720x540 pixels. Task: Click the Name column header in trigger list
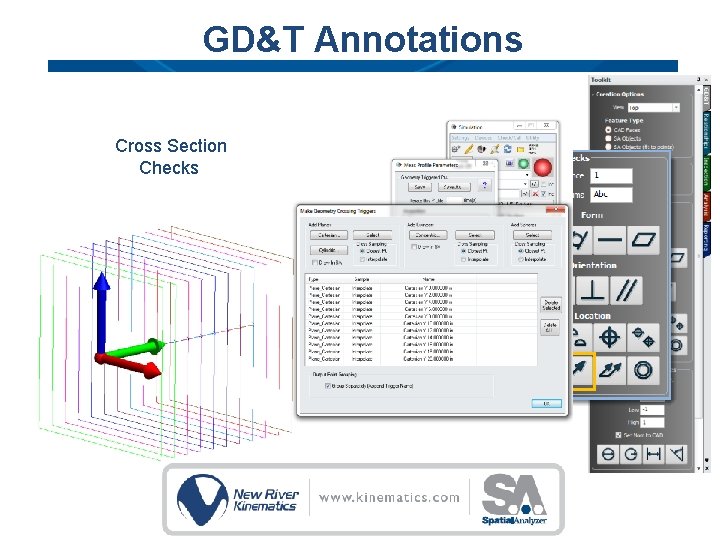tap(428, 279)
